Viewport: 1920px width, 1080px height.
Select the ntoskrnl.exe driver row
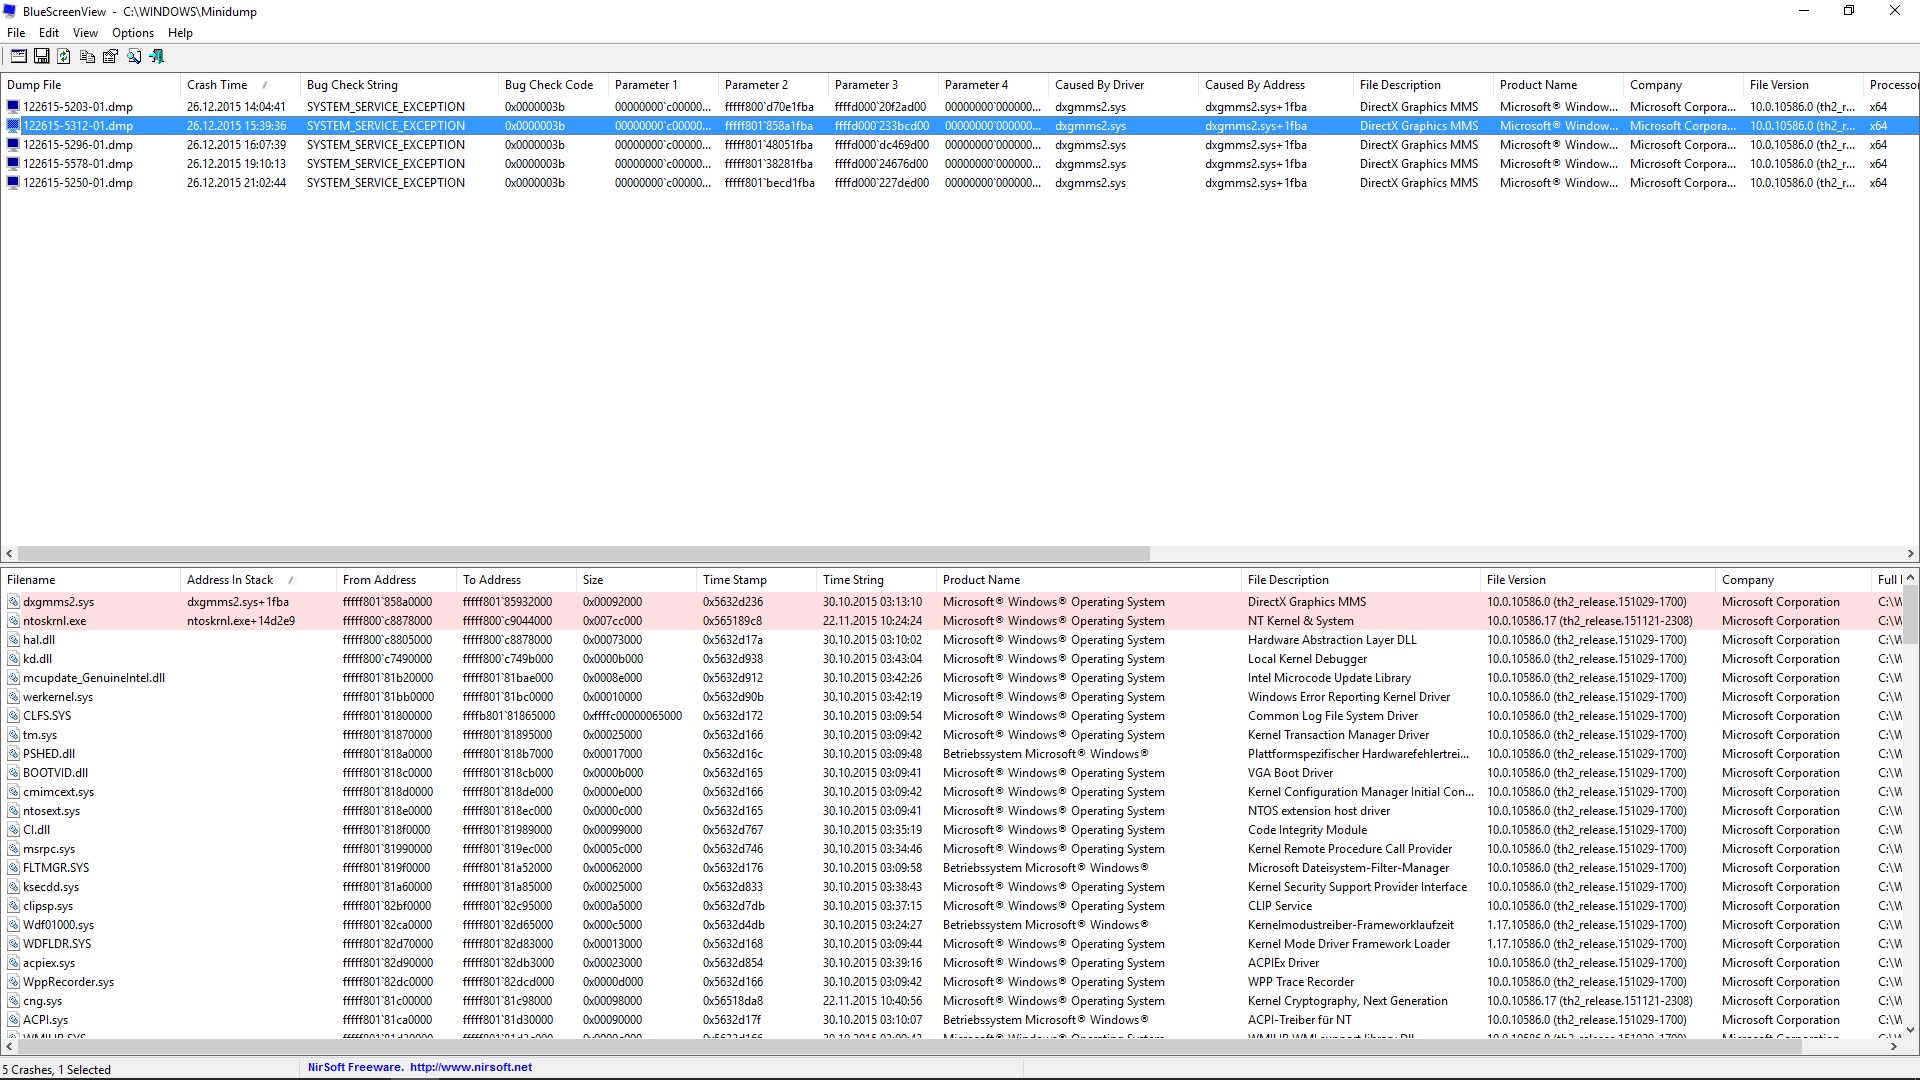coord(55,621)
